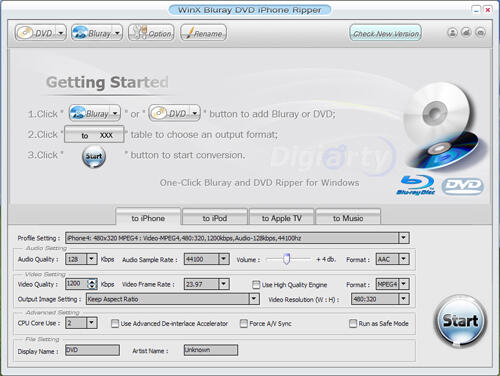Image resolution: width=500 pixels, height=376 pixels.
Task: Open the CPU Core Use dropdown
Action: (x=91, y=323)
